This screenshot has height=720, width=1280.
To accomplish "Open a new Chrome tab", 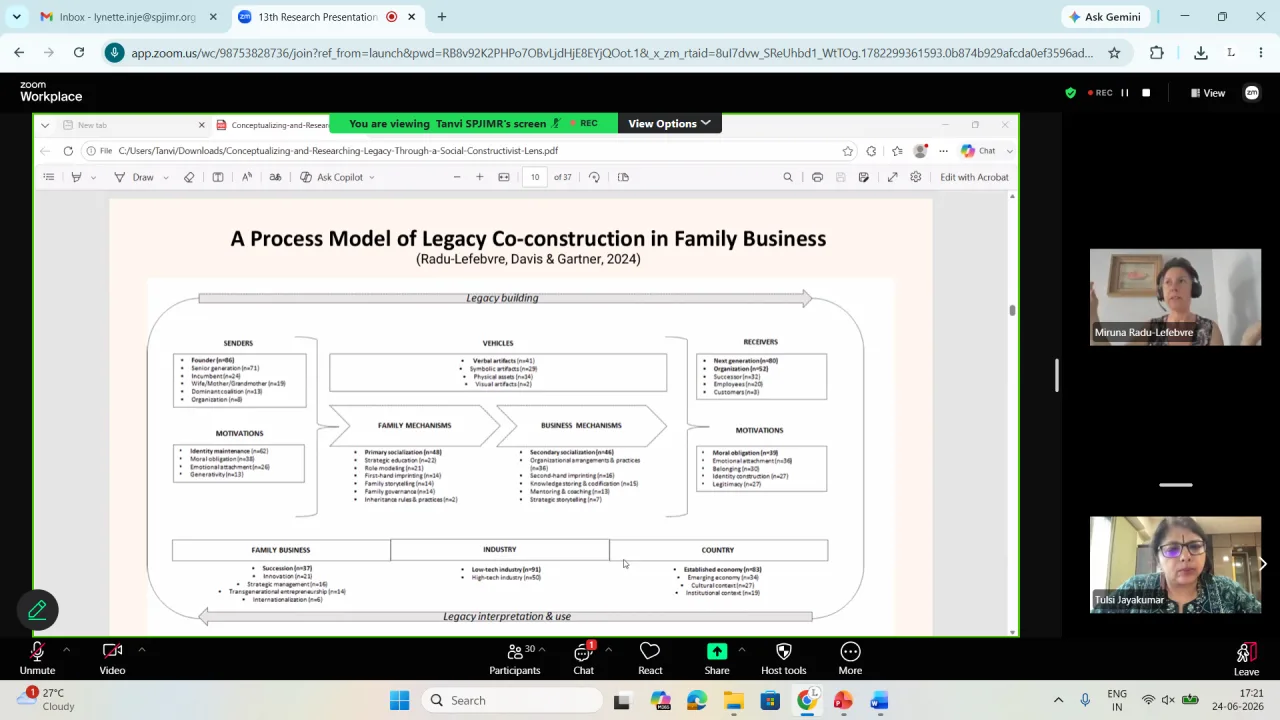I will [x=441, y=17].
